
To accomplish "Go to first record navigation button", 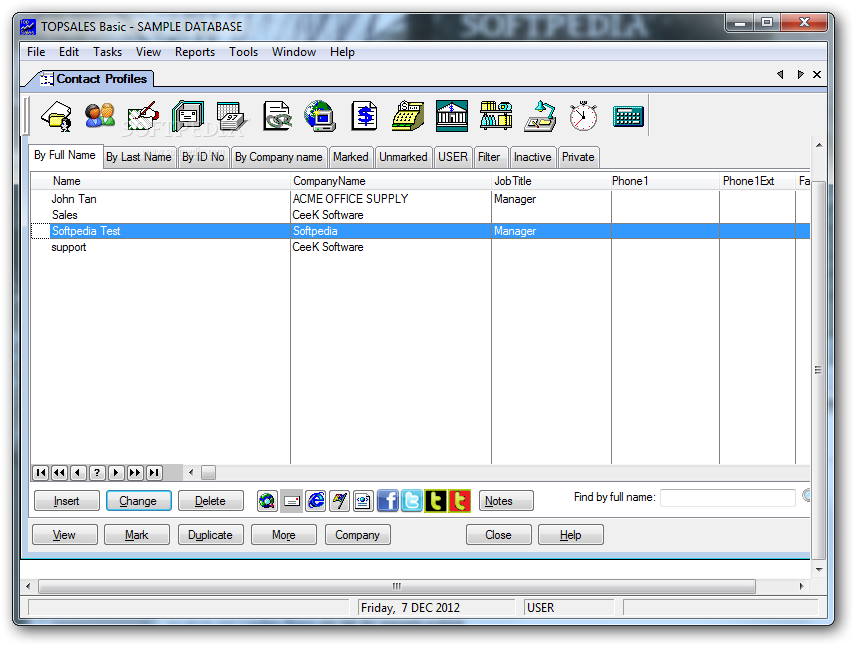I will [x=41, y=473].
